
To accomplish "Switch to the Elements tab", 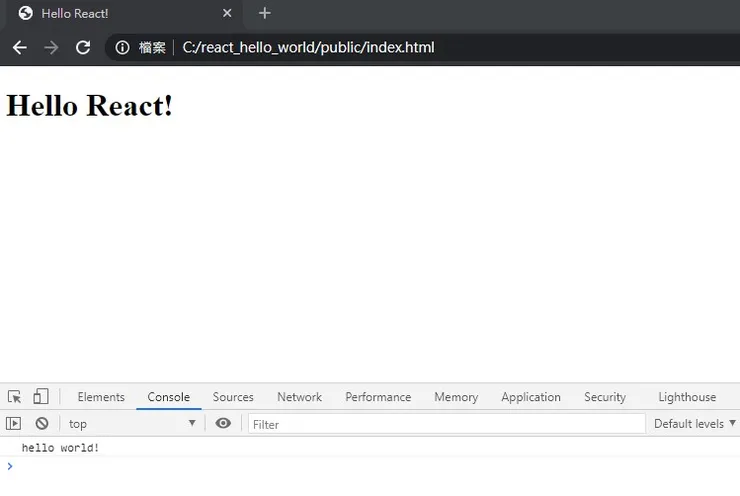I will 101,397.
